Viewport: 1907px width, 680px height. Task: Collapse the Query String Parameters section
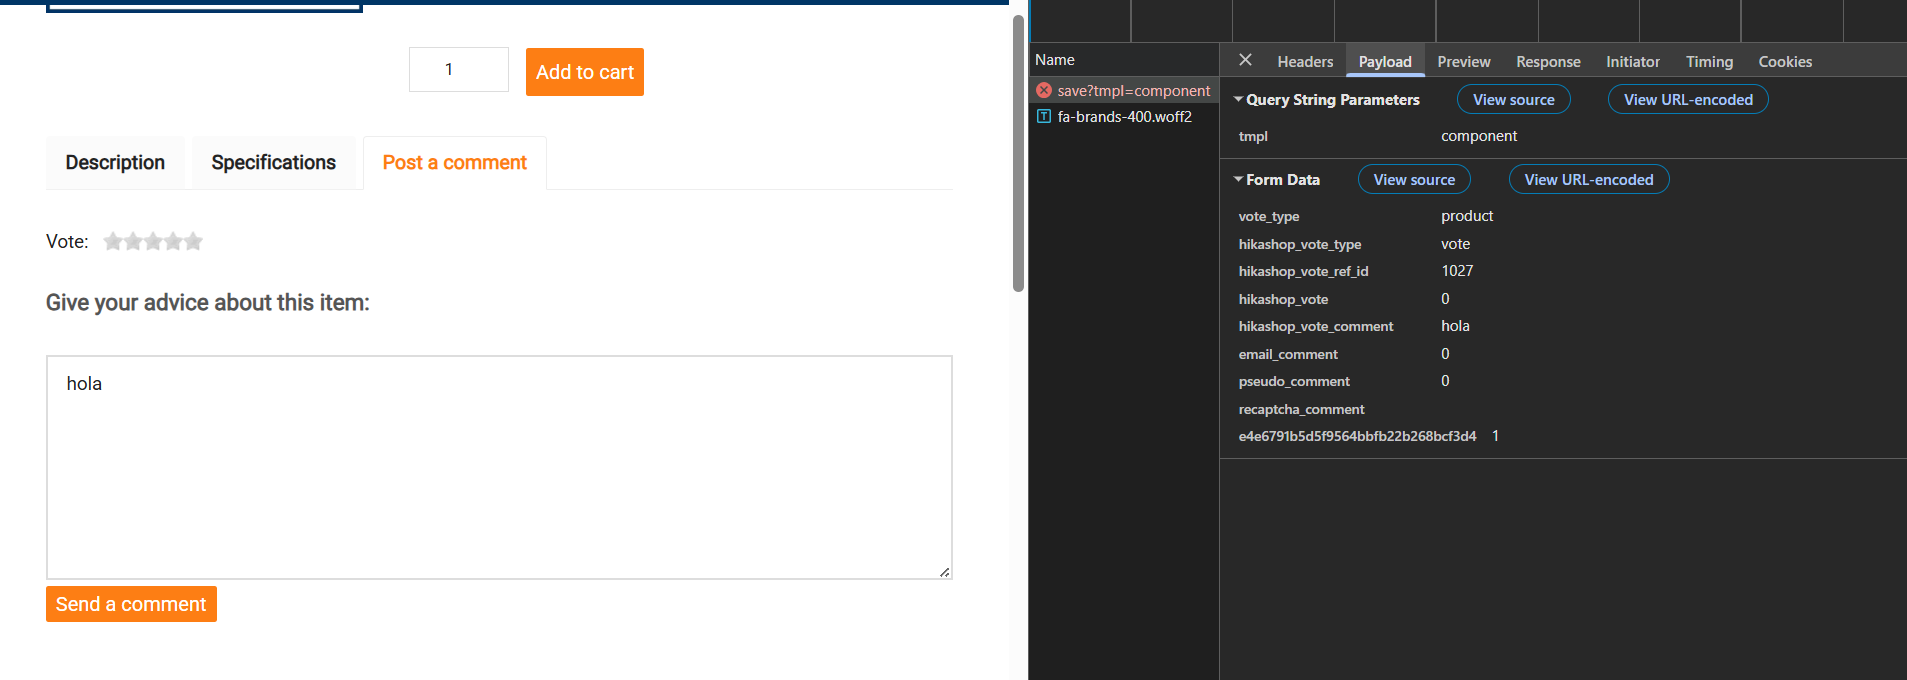point(1238,99)
